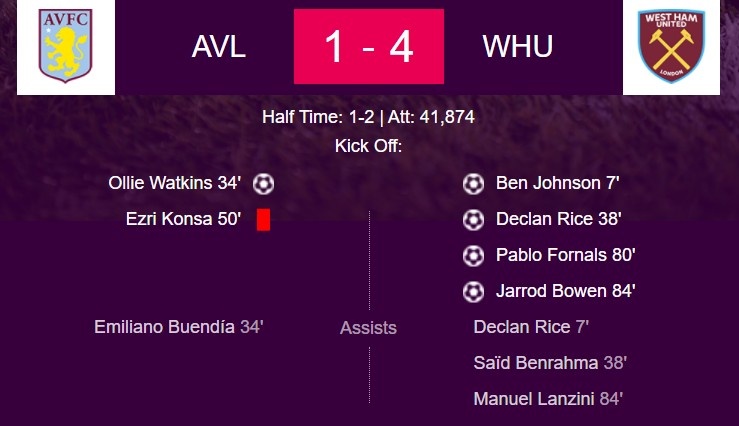Click the goal ball icon beside Ollie Watkins
This screenshot has height=426, width=739.
pos(264,184)
